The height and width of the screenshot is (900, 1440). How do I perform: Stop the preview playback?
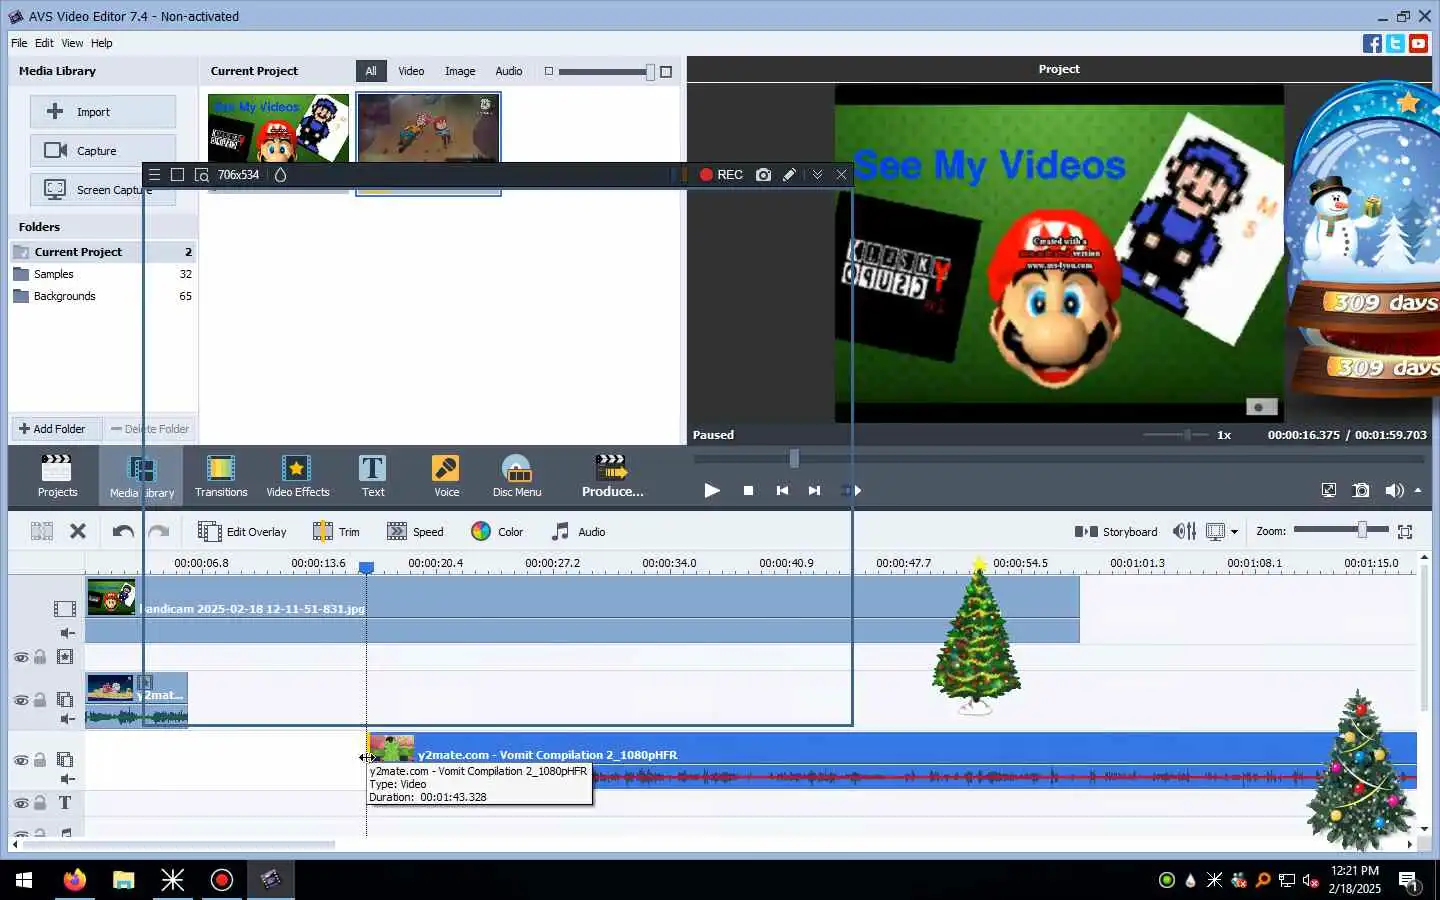point(748,490)
